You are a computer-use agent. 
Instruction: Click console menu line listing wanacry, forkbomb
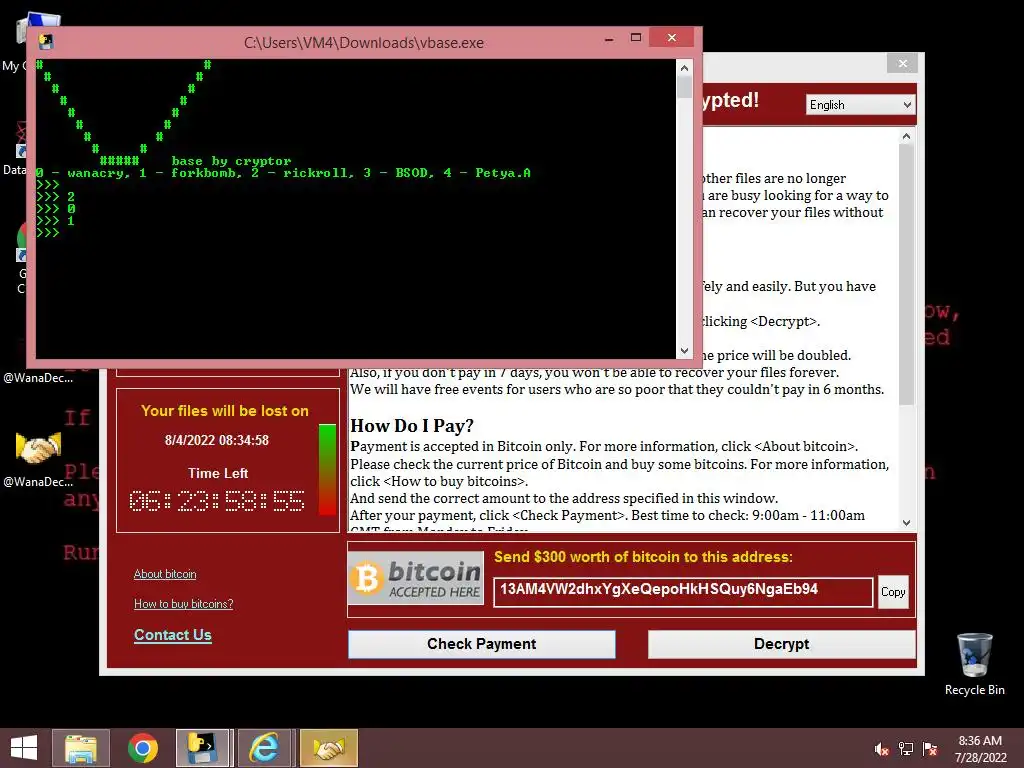(x=283, y=173)
